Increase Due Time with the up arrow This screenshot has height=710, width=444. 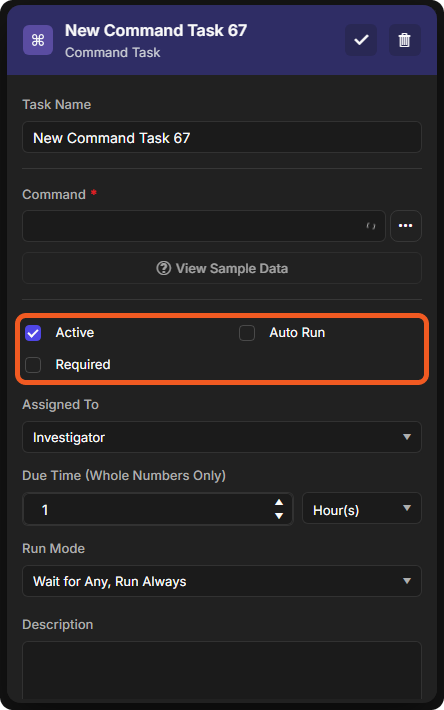click(x=279, y=502)
